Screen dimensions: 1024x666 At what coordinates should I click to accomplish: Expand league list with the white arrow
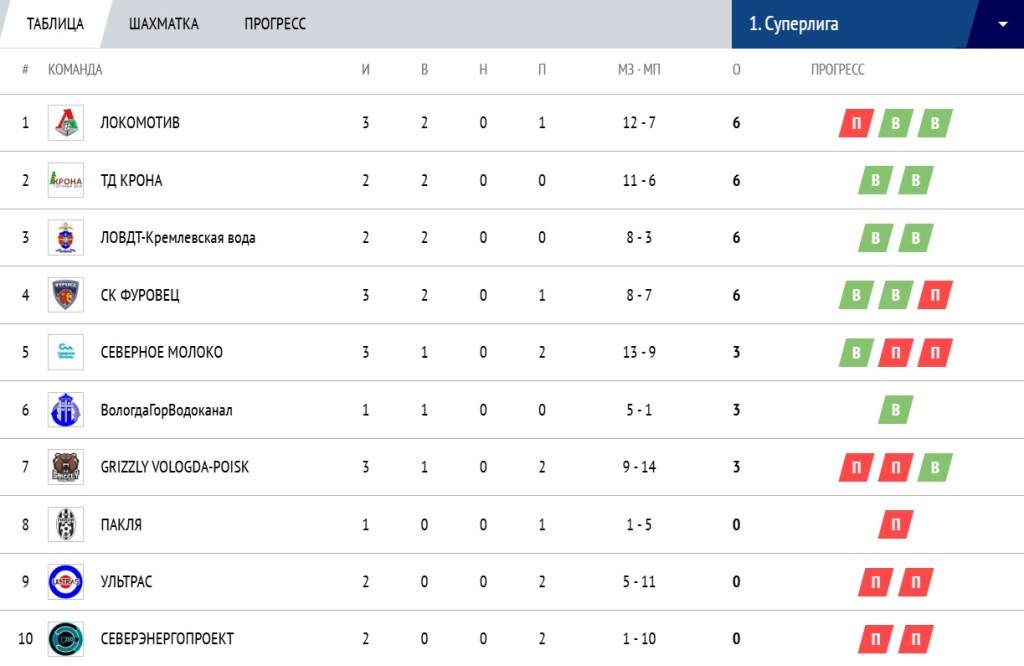[x=1002, y=24]
